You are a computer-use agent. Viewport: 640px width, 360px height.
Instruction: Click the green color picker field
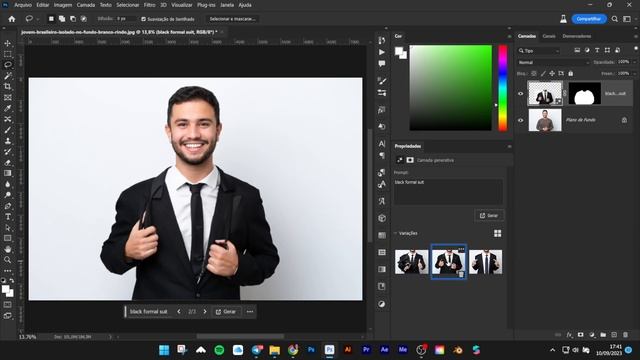click(x=451, y=88)
